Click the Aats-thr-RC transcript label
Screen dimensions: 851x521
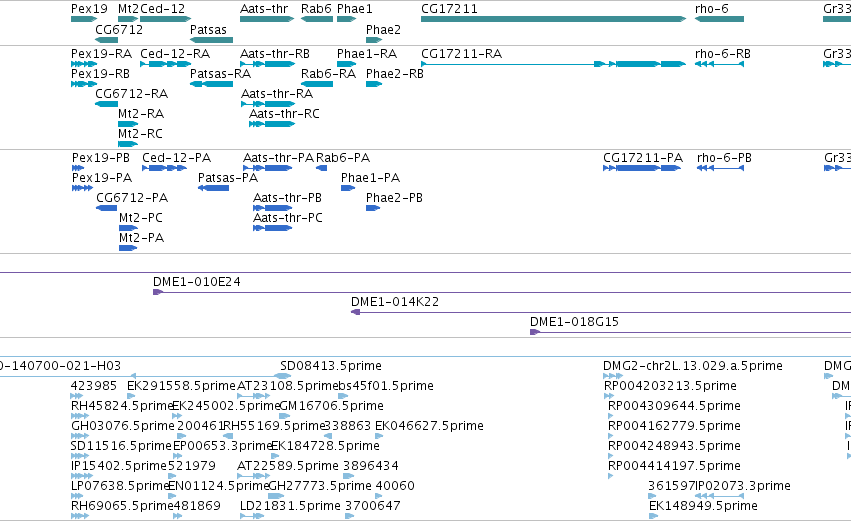[284, 114]
